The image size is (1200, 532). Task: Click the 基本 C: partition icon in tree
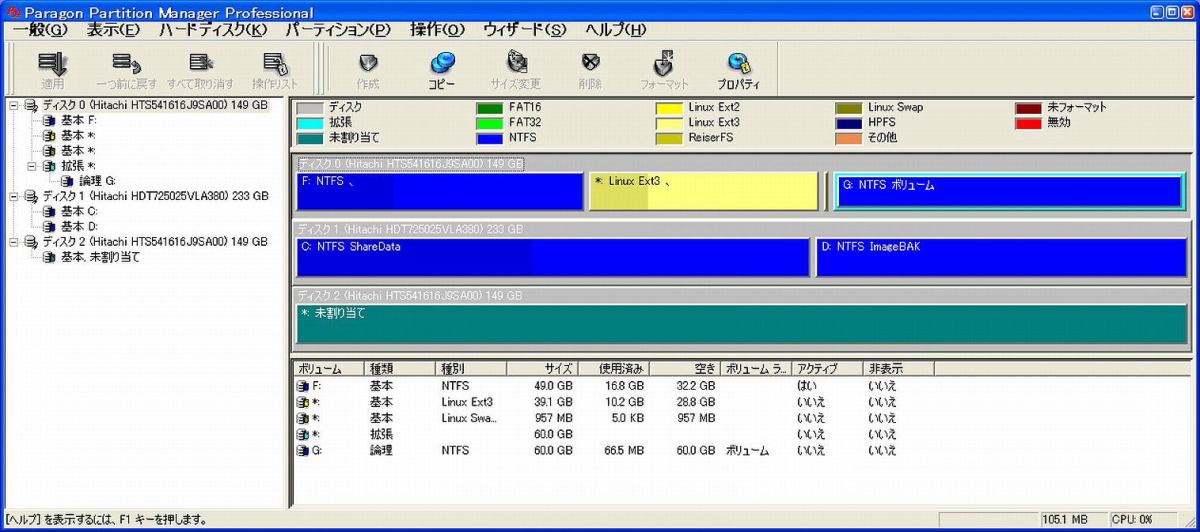click(49, 211)
